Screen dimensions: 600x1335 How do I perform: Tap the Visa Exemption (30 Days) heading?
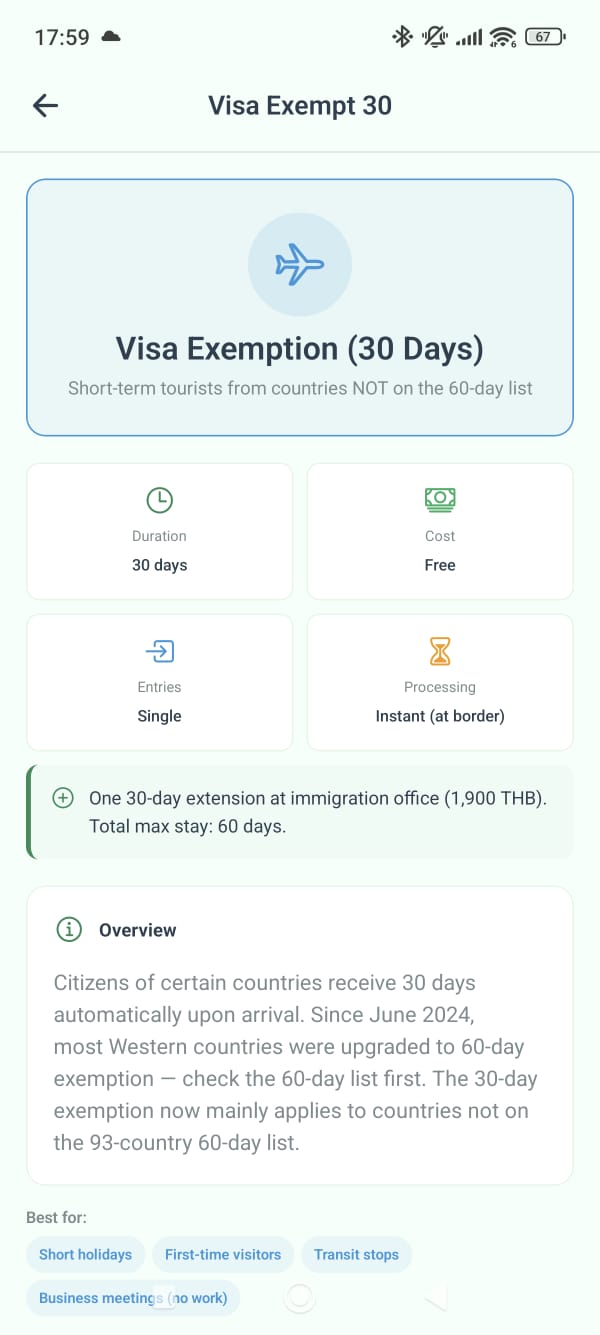point(300,349)
